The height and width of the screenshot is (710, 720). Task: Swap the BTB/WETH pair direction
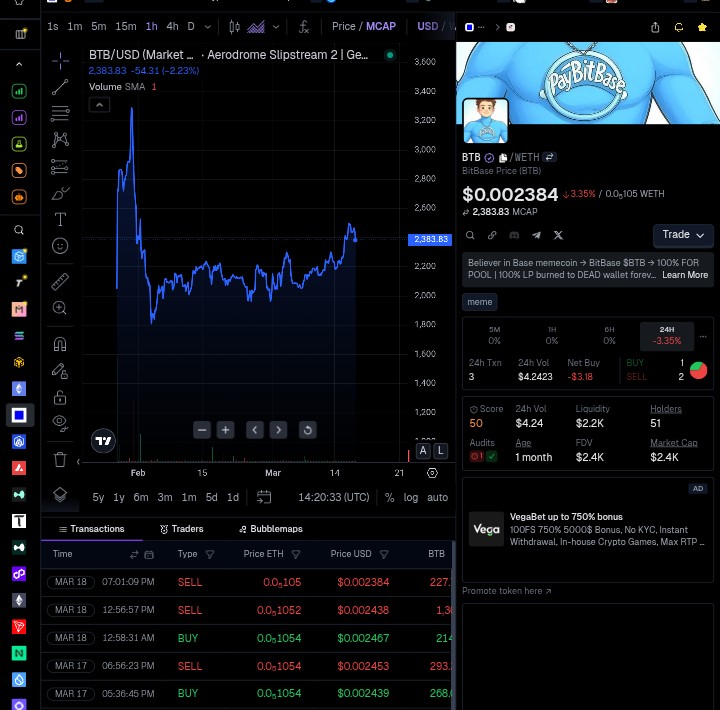549,157
